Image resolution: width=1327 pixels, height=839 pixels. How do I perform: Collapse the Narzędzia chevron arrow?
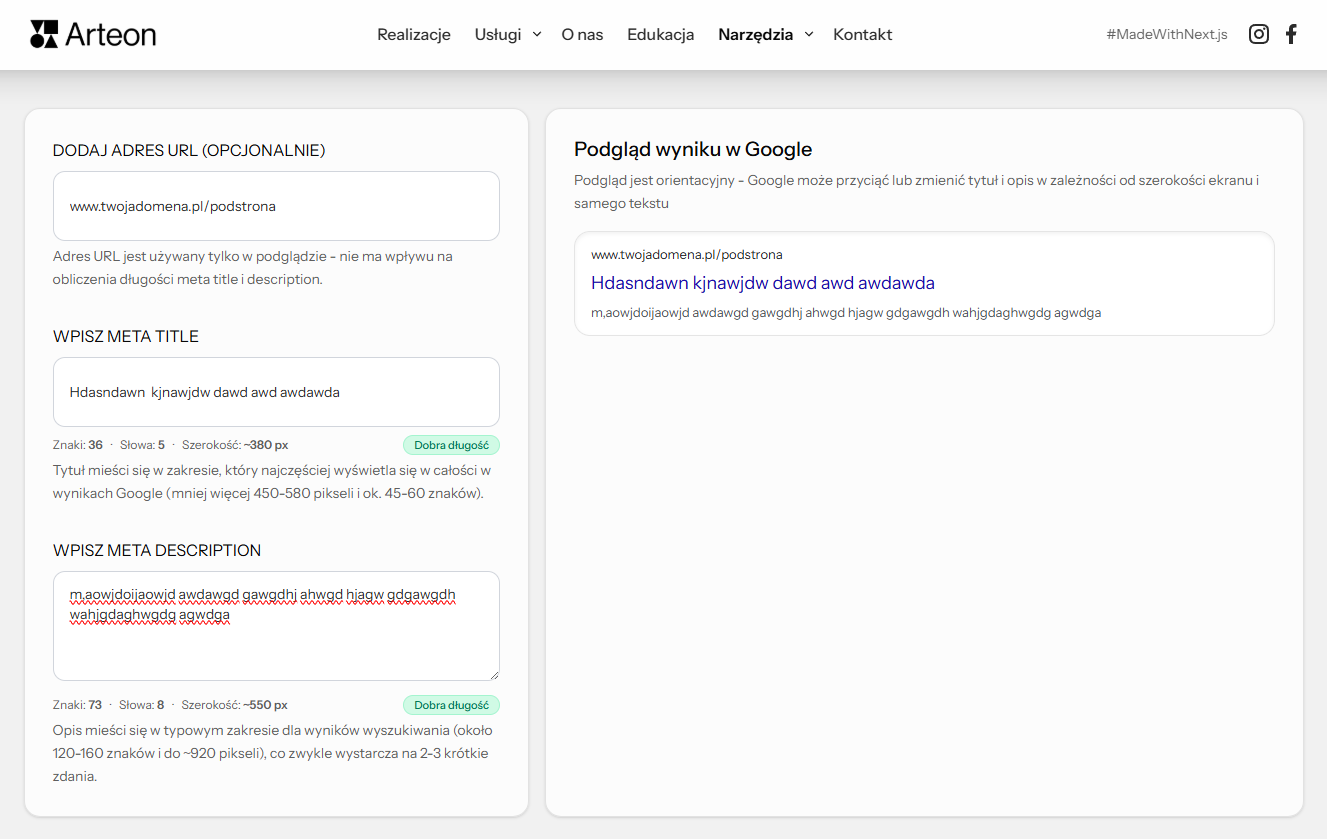[809, 34]
